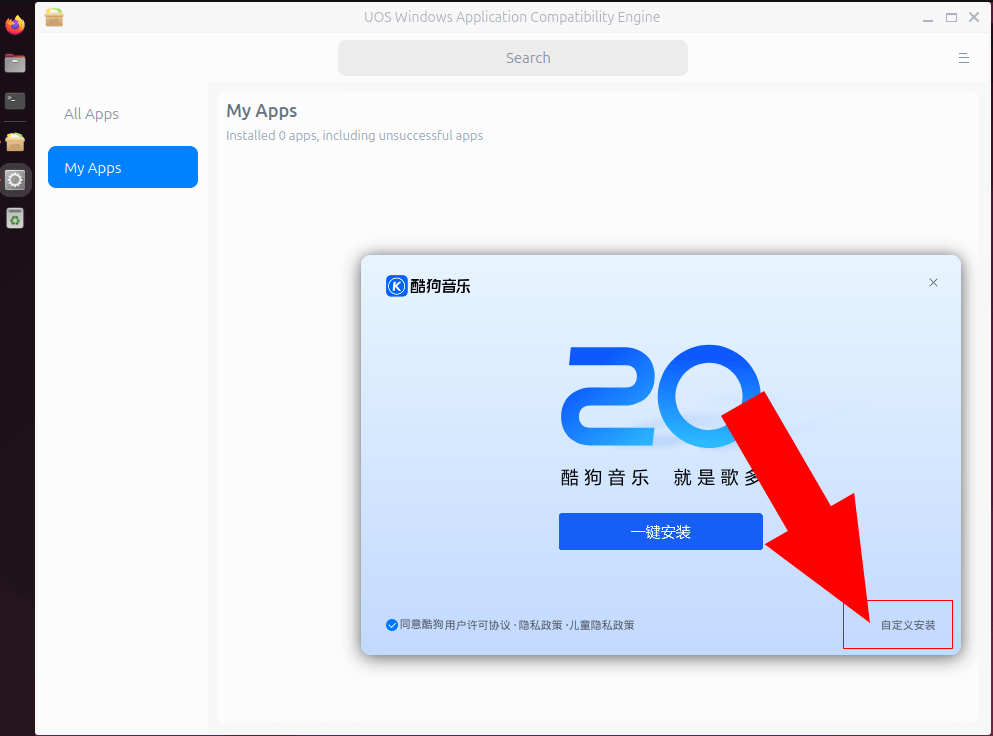993x736 pixels.
Task: Click the Search field
Action: pos(512,58)
